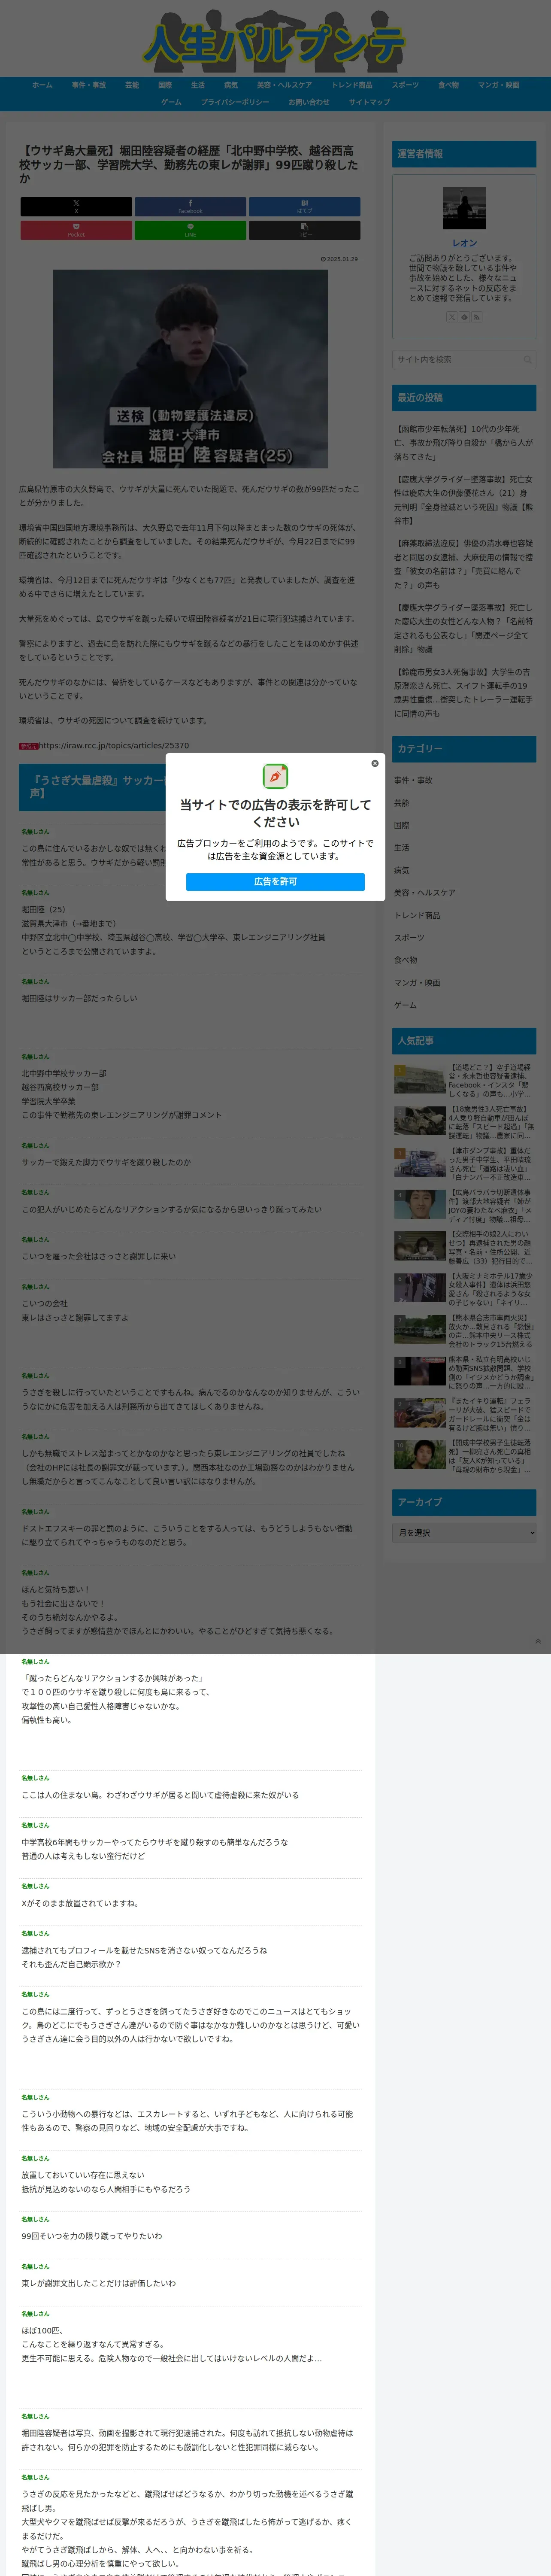Click the author's middle Feedly icon under the bio
Image resolution: width=551 pixels, height=2576 pixels.
(464, 317)
